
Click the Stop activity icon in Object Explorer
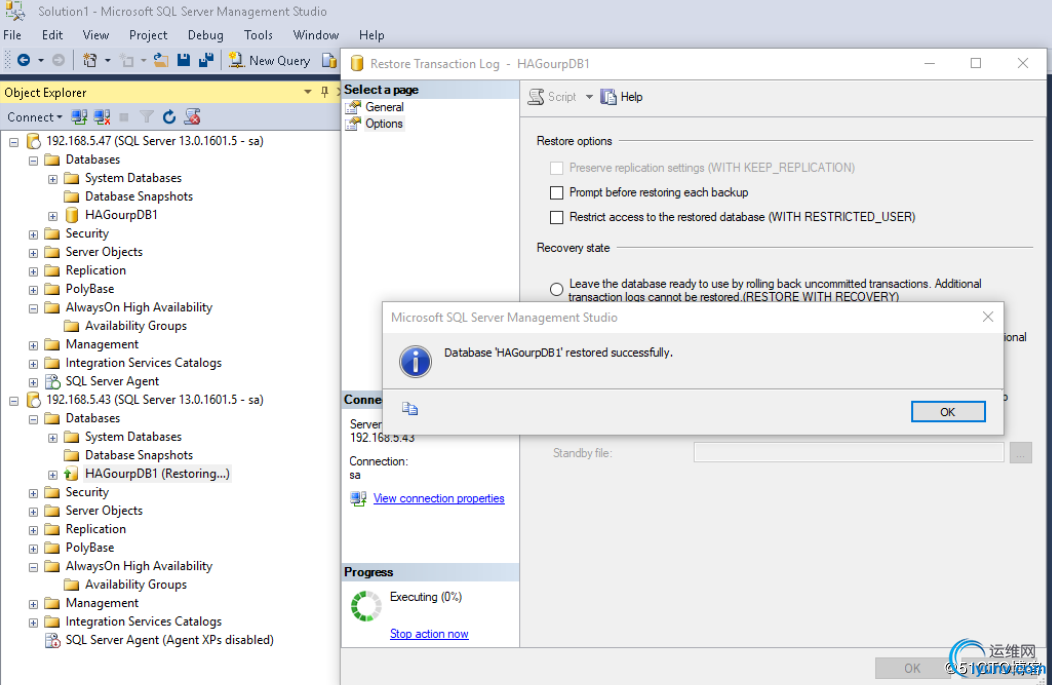coord(124,117)
